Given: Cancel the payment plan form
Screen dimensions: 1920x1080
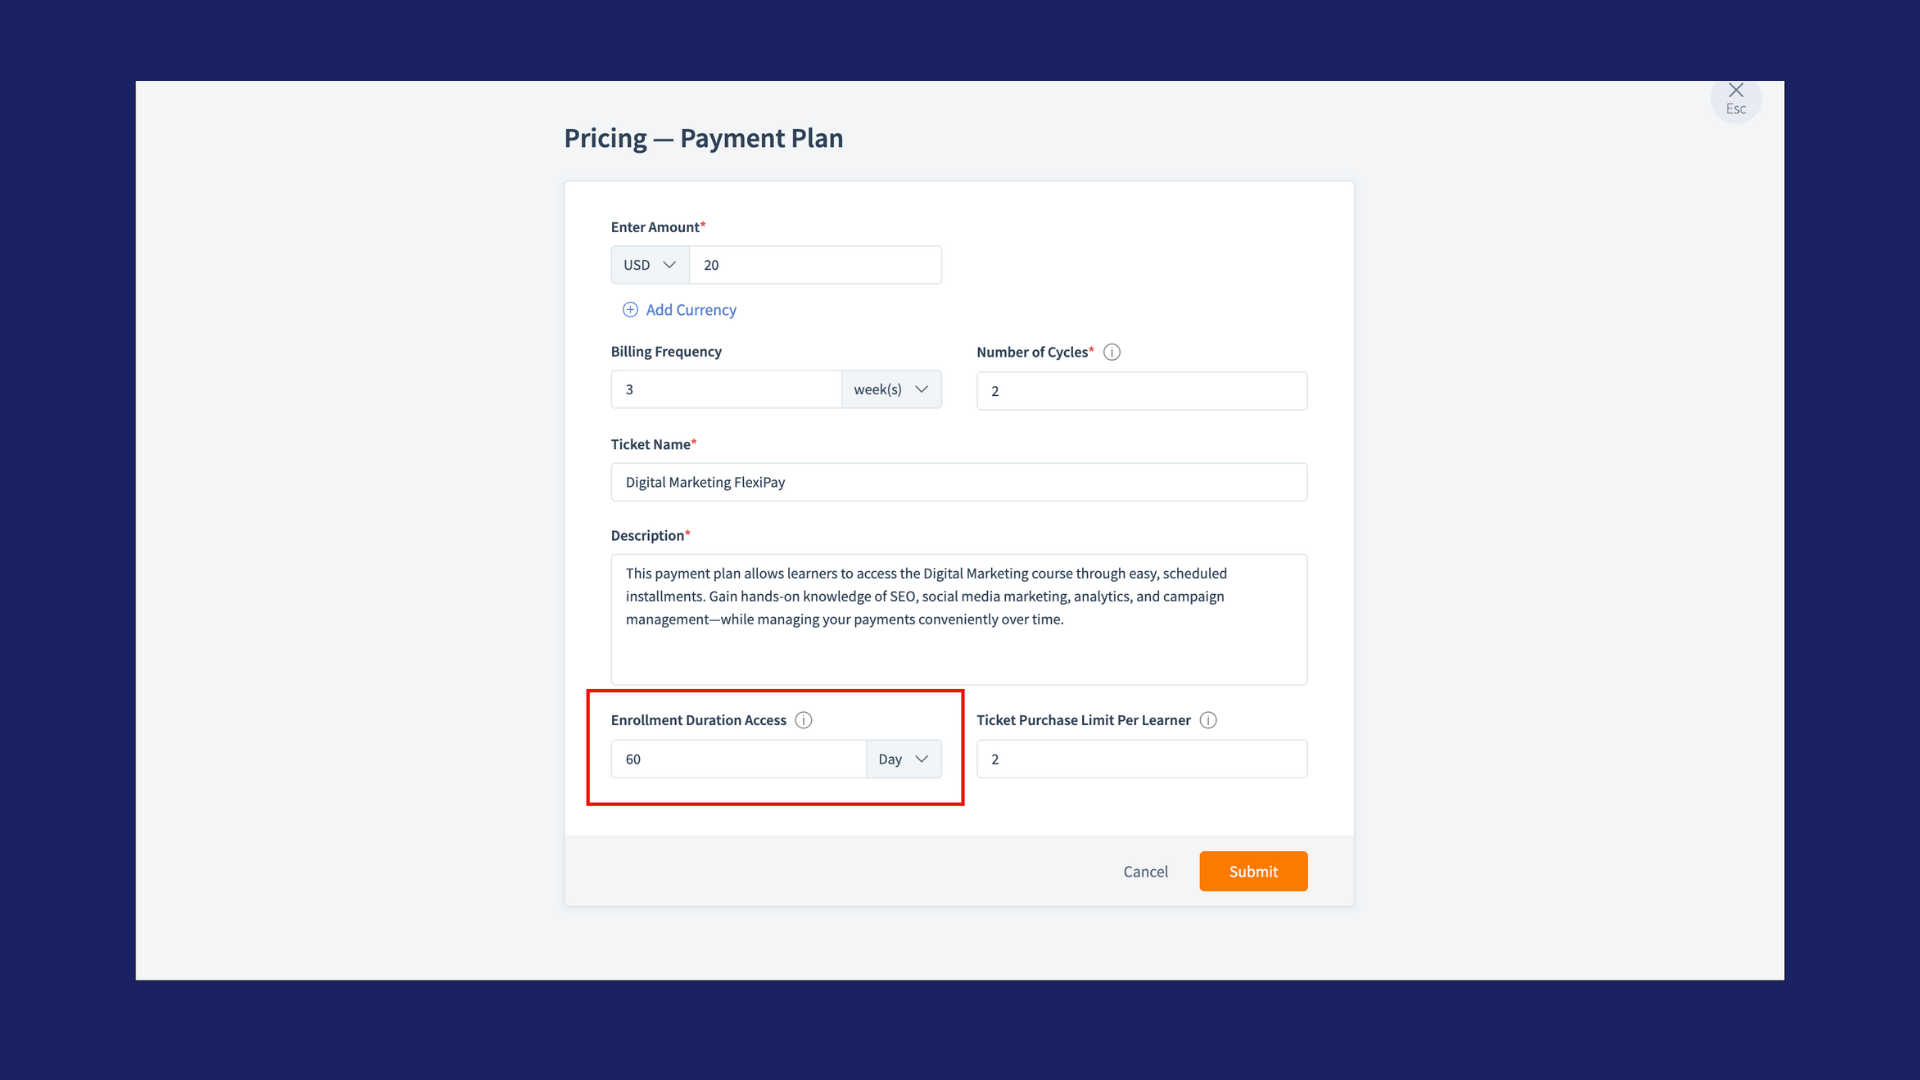Looking at the screenshot, I should 1145,872.
